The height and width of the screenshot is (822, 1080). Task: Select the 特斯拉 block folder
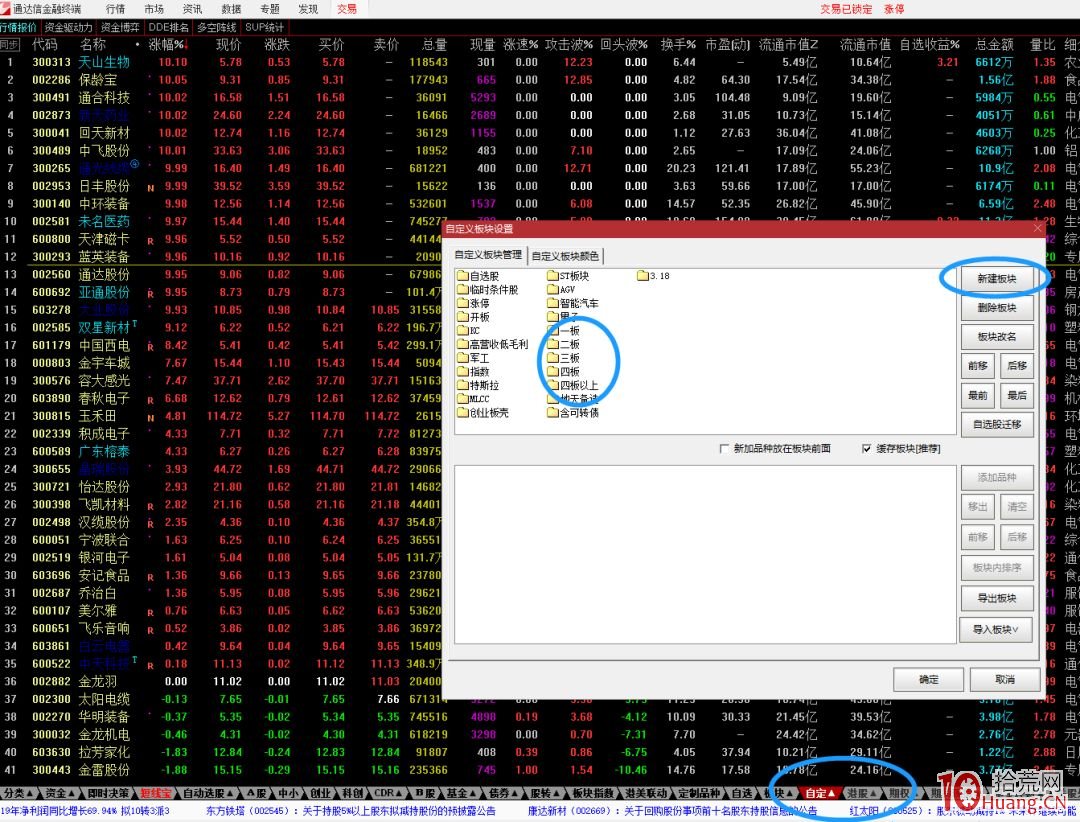483,385
